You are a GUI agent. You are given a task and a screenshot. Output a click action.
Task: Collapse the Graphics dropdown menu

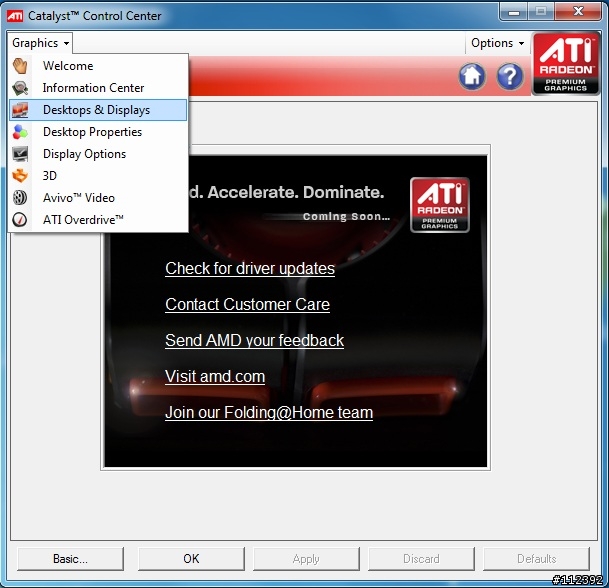pos(40,43)
